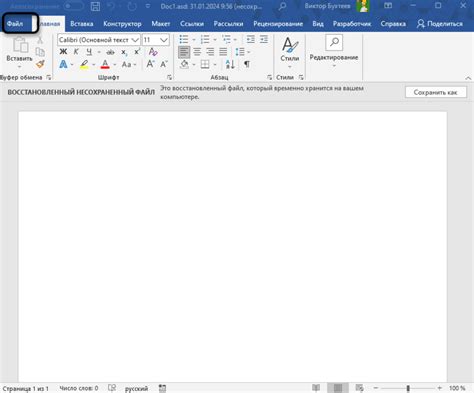The height and width of the screenshot is (393, 474).
Task: Open highlight color dropdown arrow
Action: [94, 65]
